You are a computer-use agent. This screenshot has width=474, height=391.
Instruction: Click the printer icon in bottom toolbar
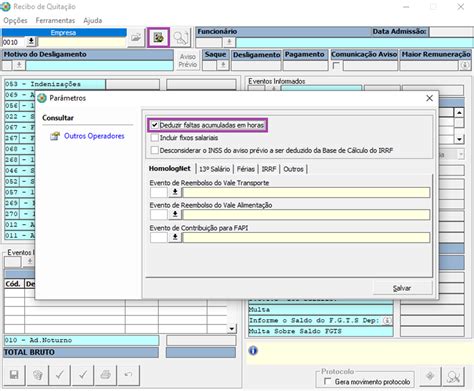point(106,375)
